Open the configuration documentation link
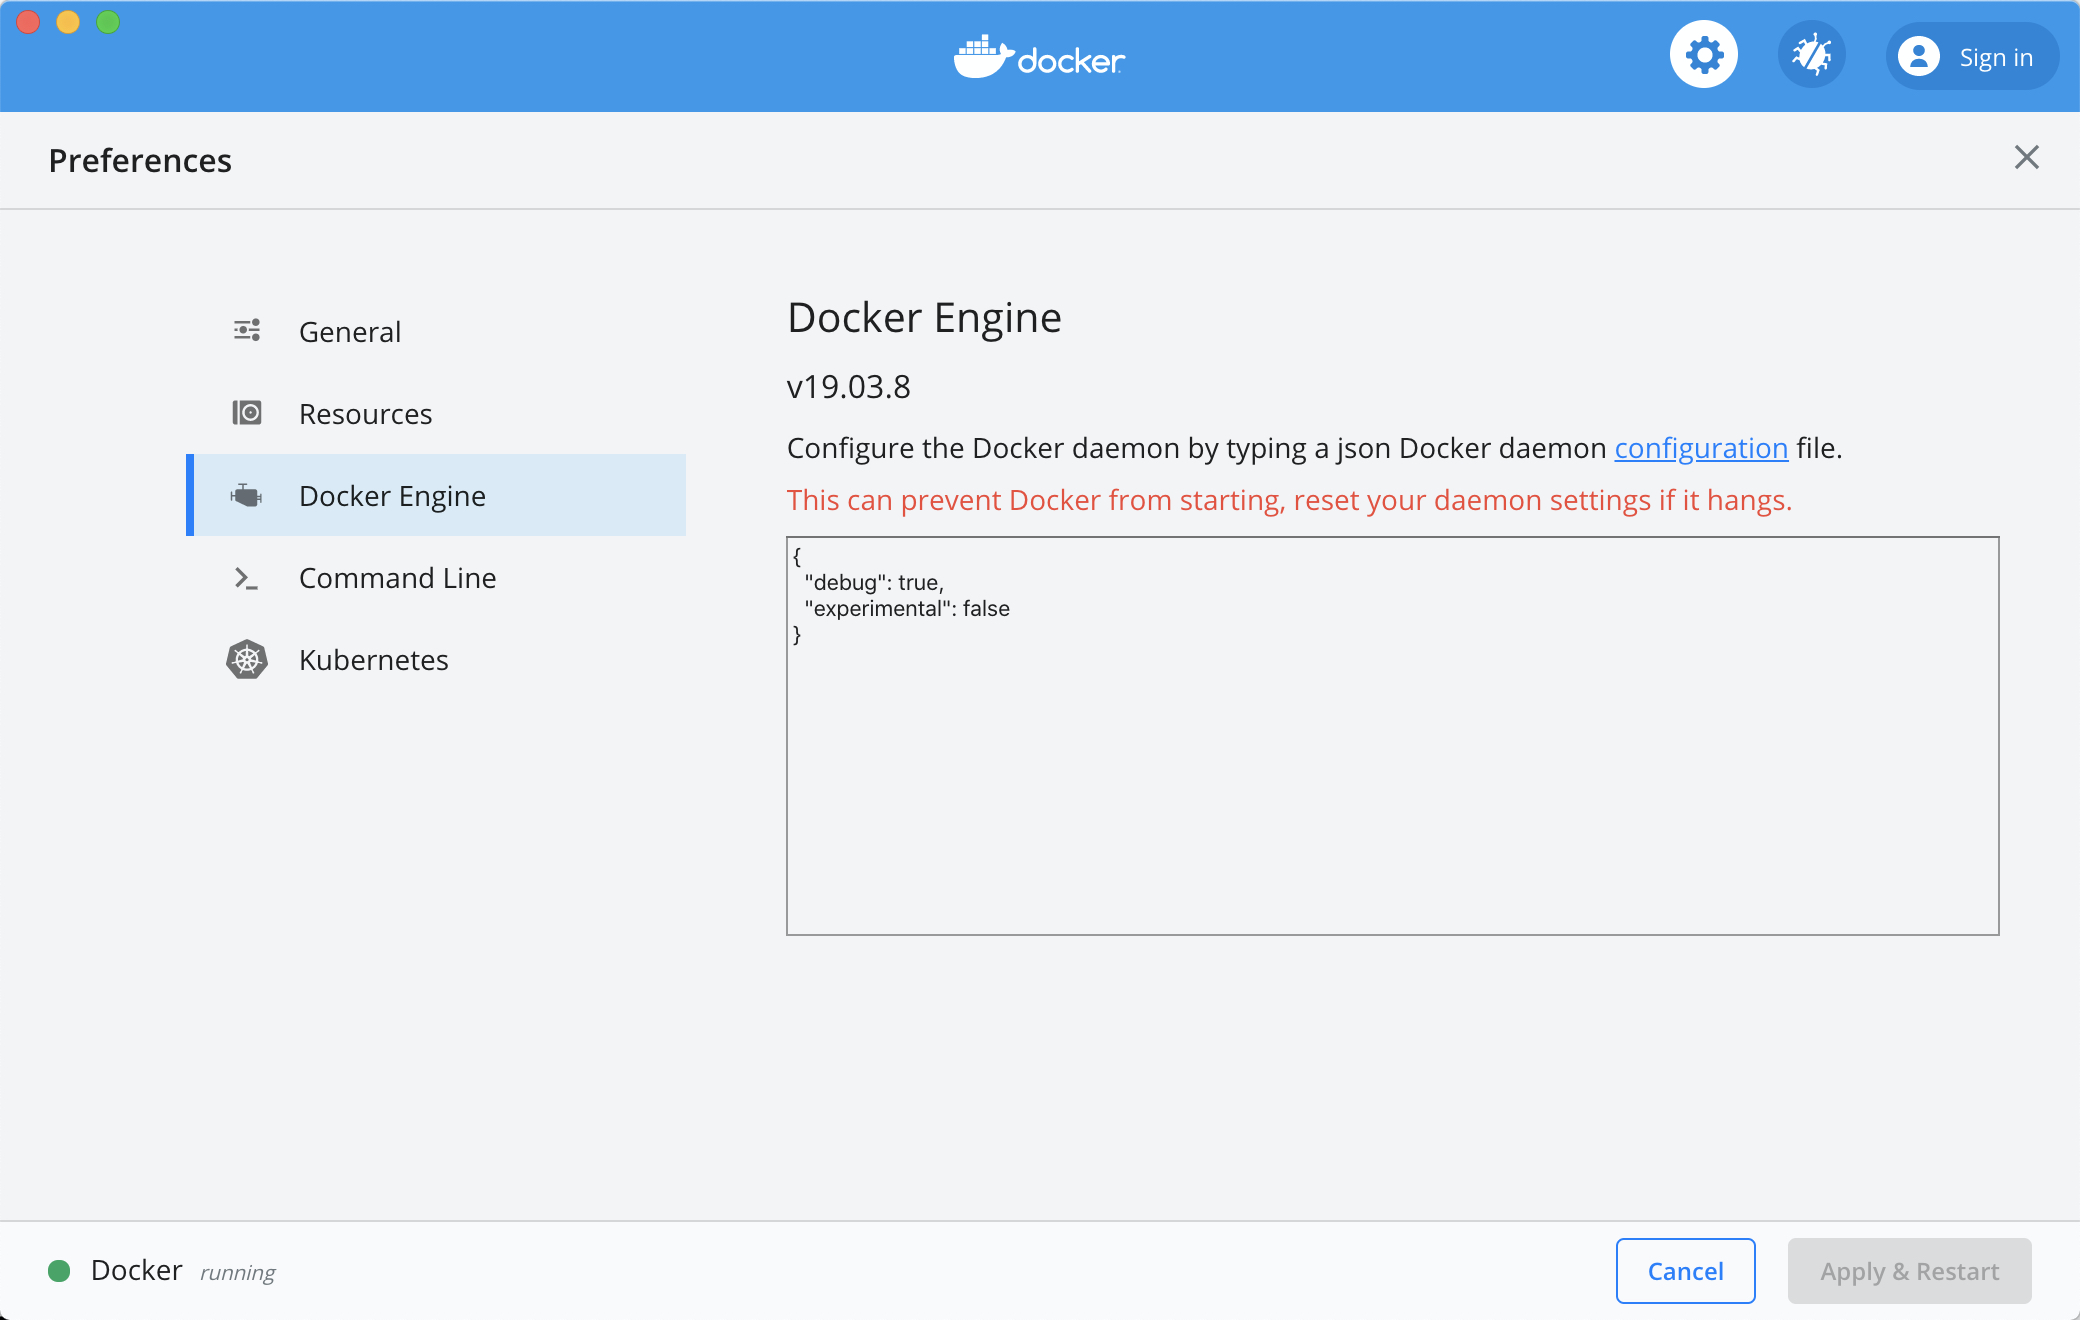This screenshot has height=1320, width=2080. click(1701, 448)
